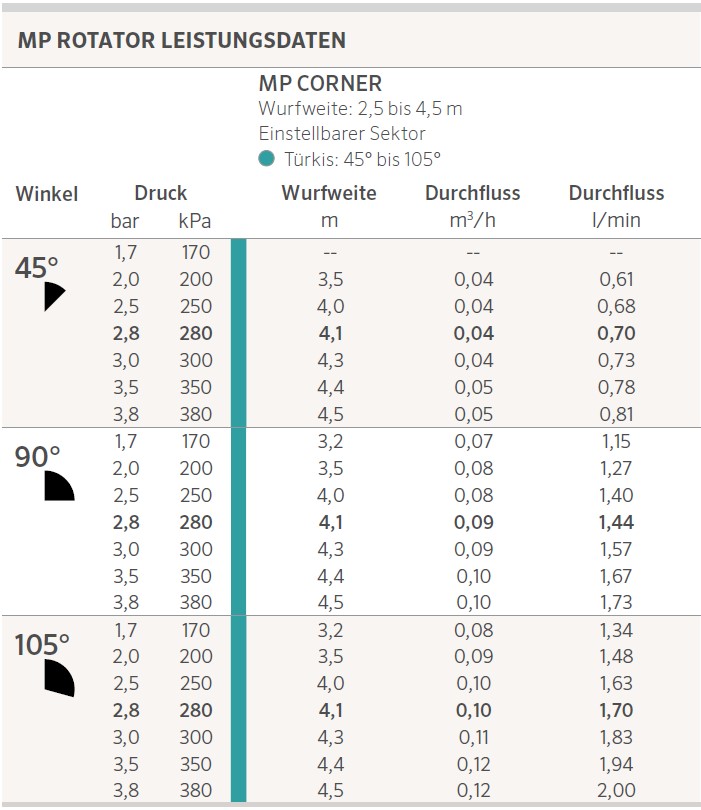The width and height of the screenshot is (701, 810).
Task: Click the bold 0,70 l/min value
Action: (x=616, y=333)
